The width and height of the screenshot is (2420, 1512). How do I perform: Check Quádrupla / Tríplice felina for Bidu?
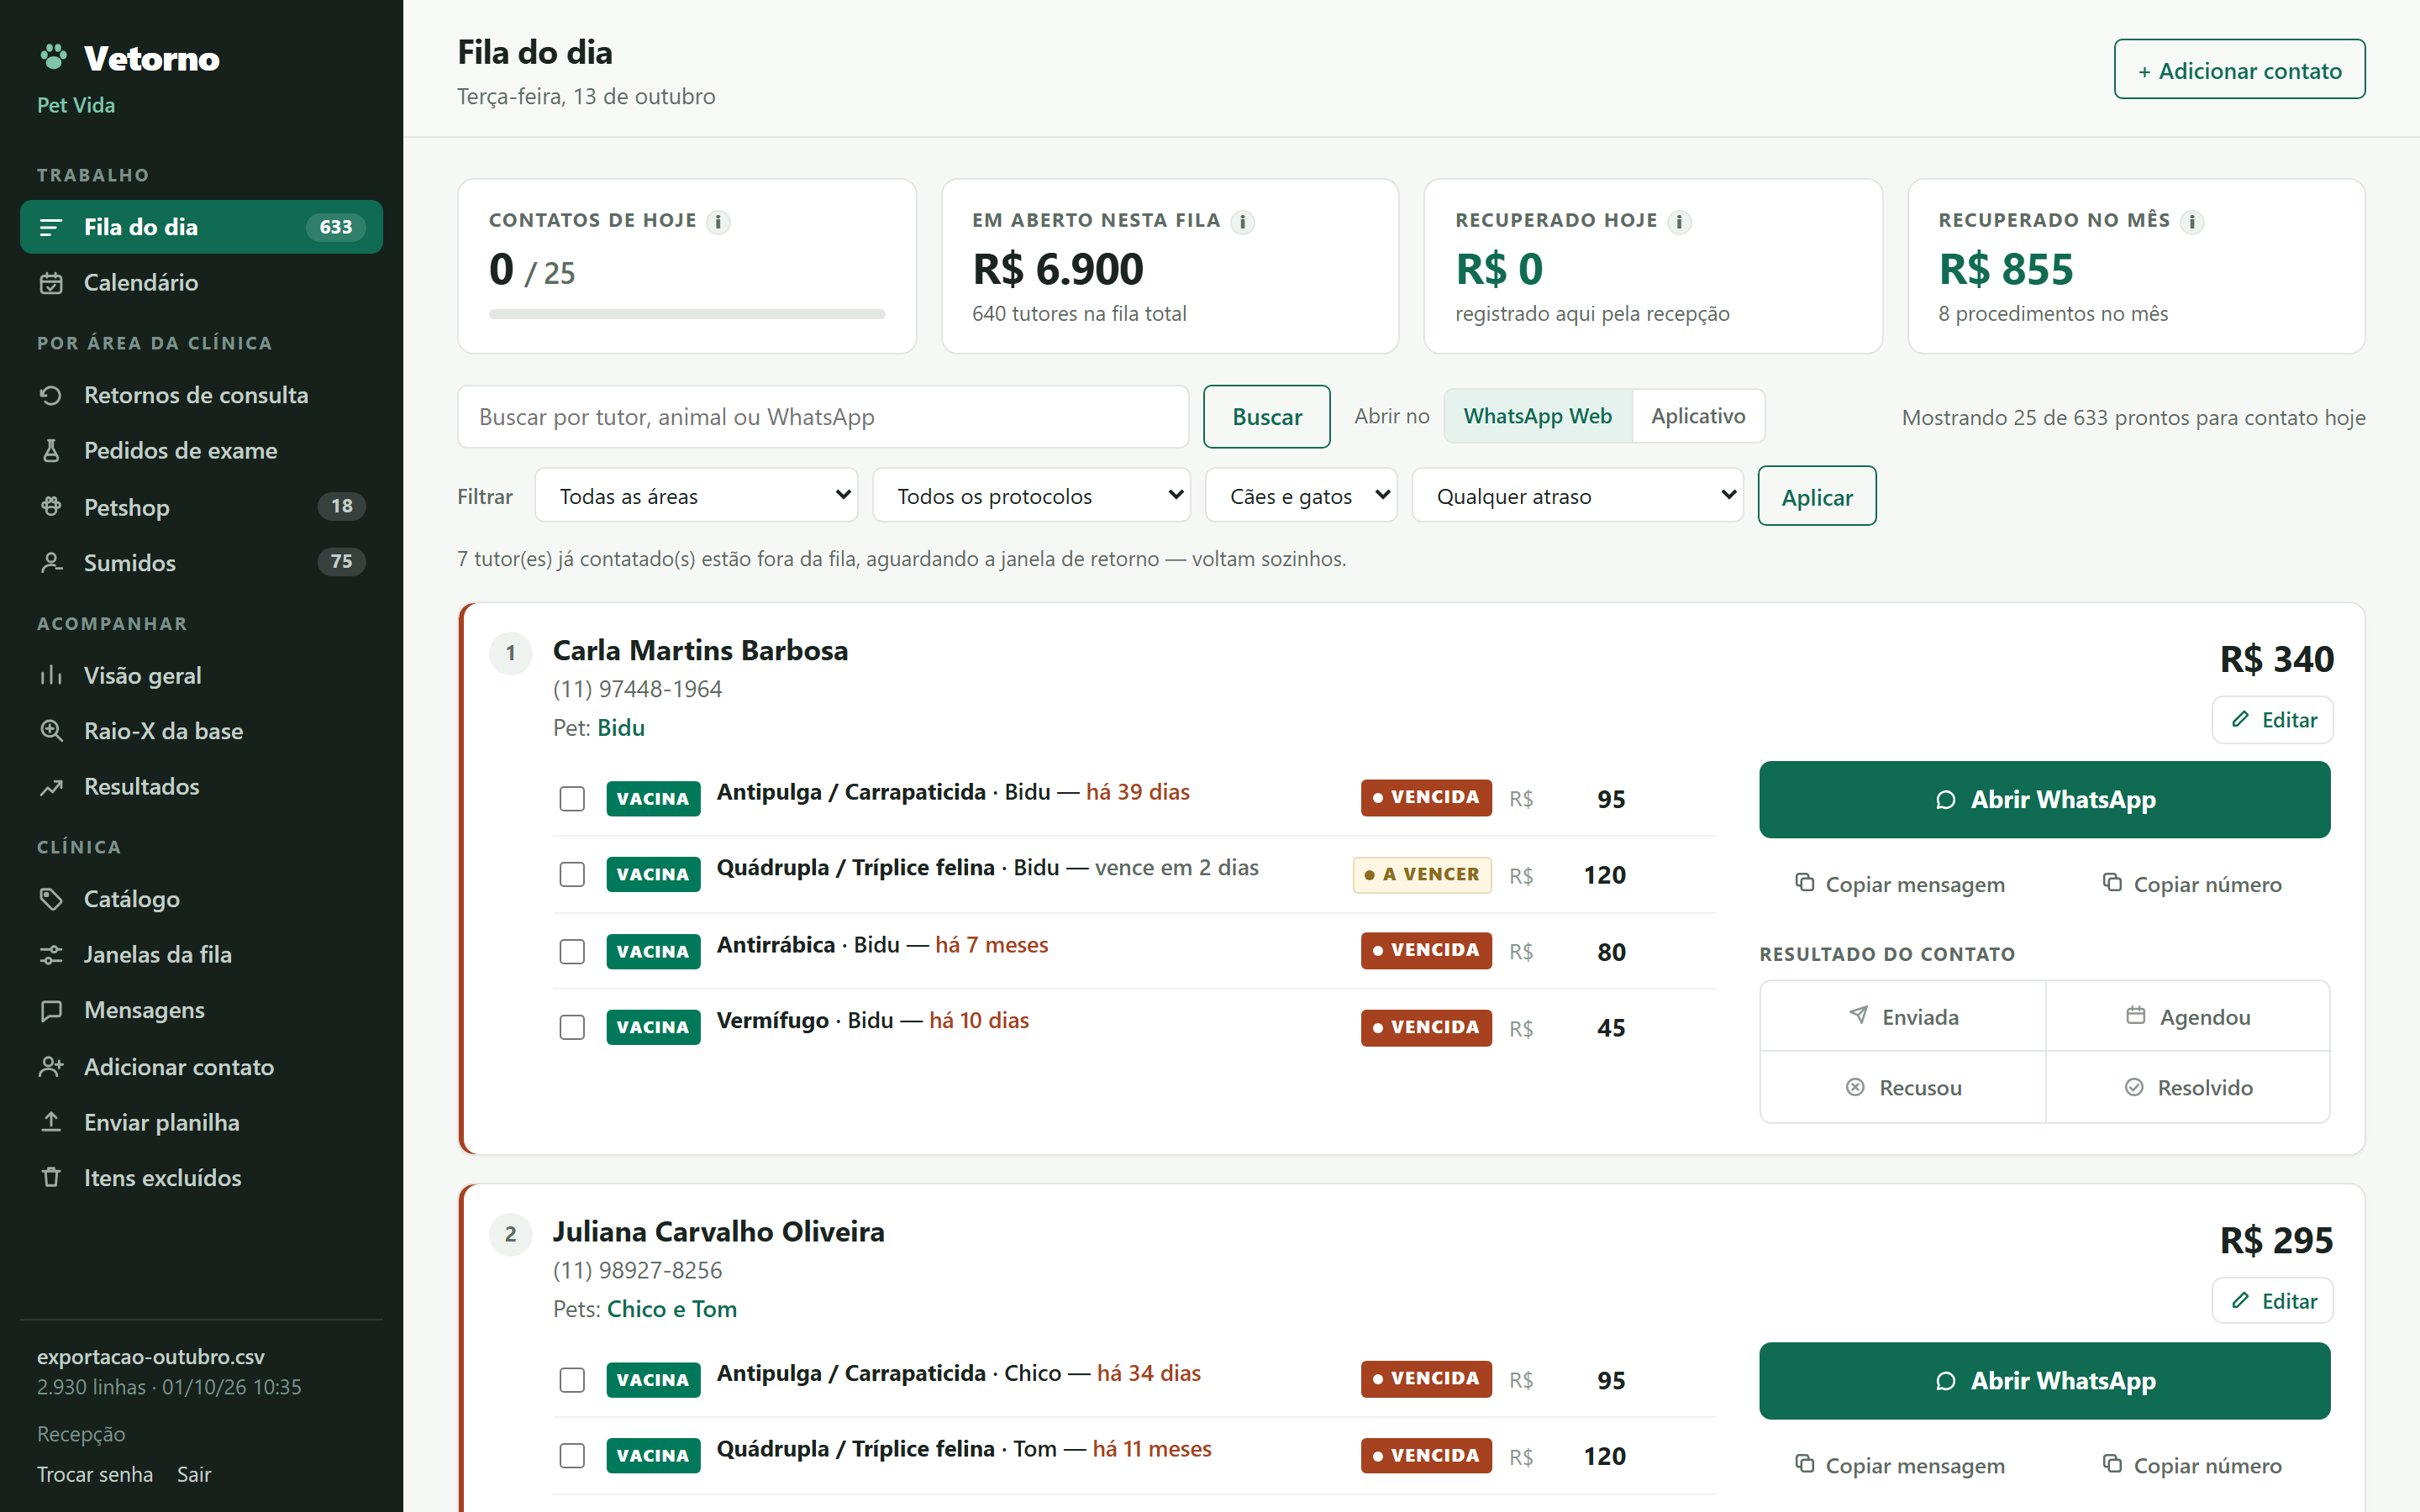[572, 875]
